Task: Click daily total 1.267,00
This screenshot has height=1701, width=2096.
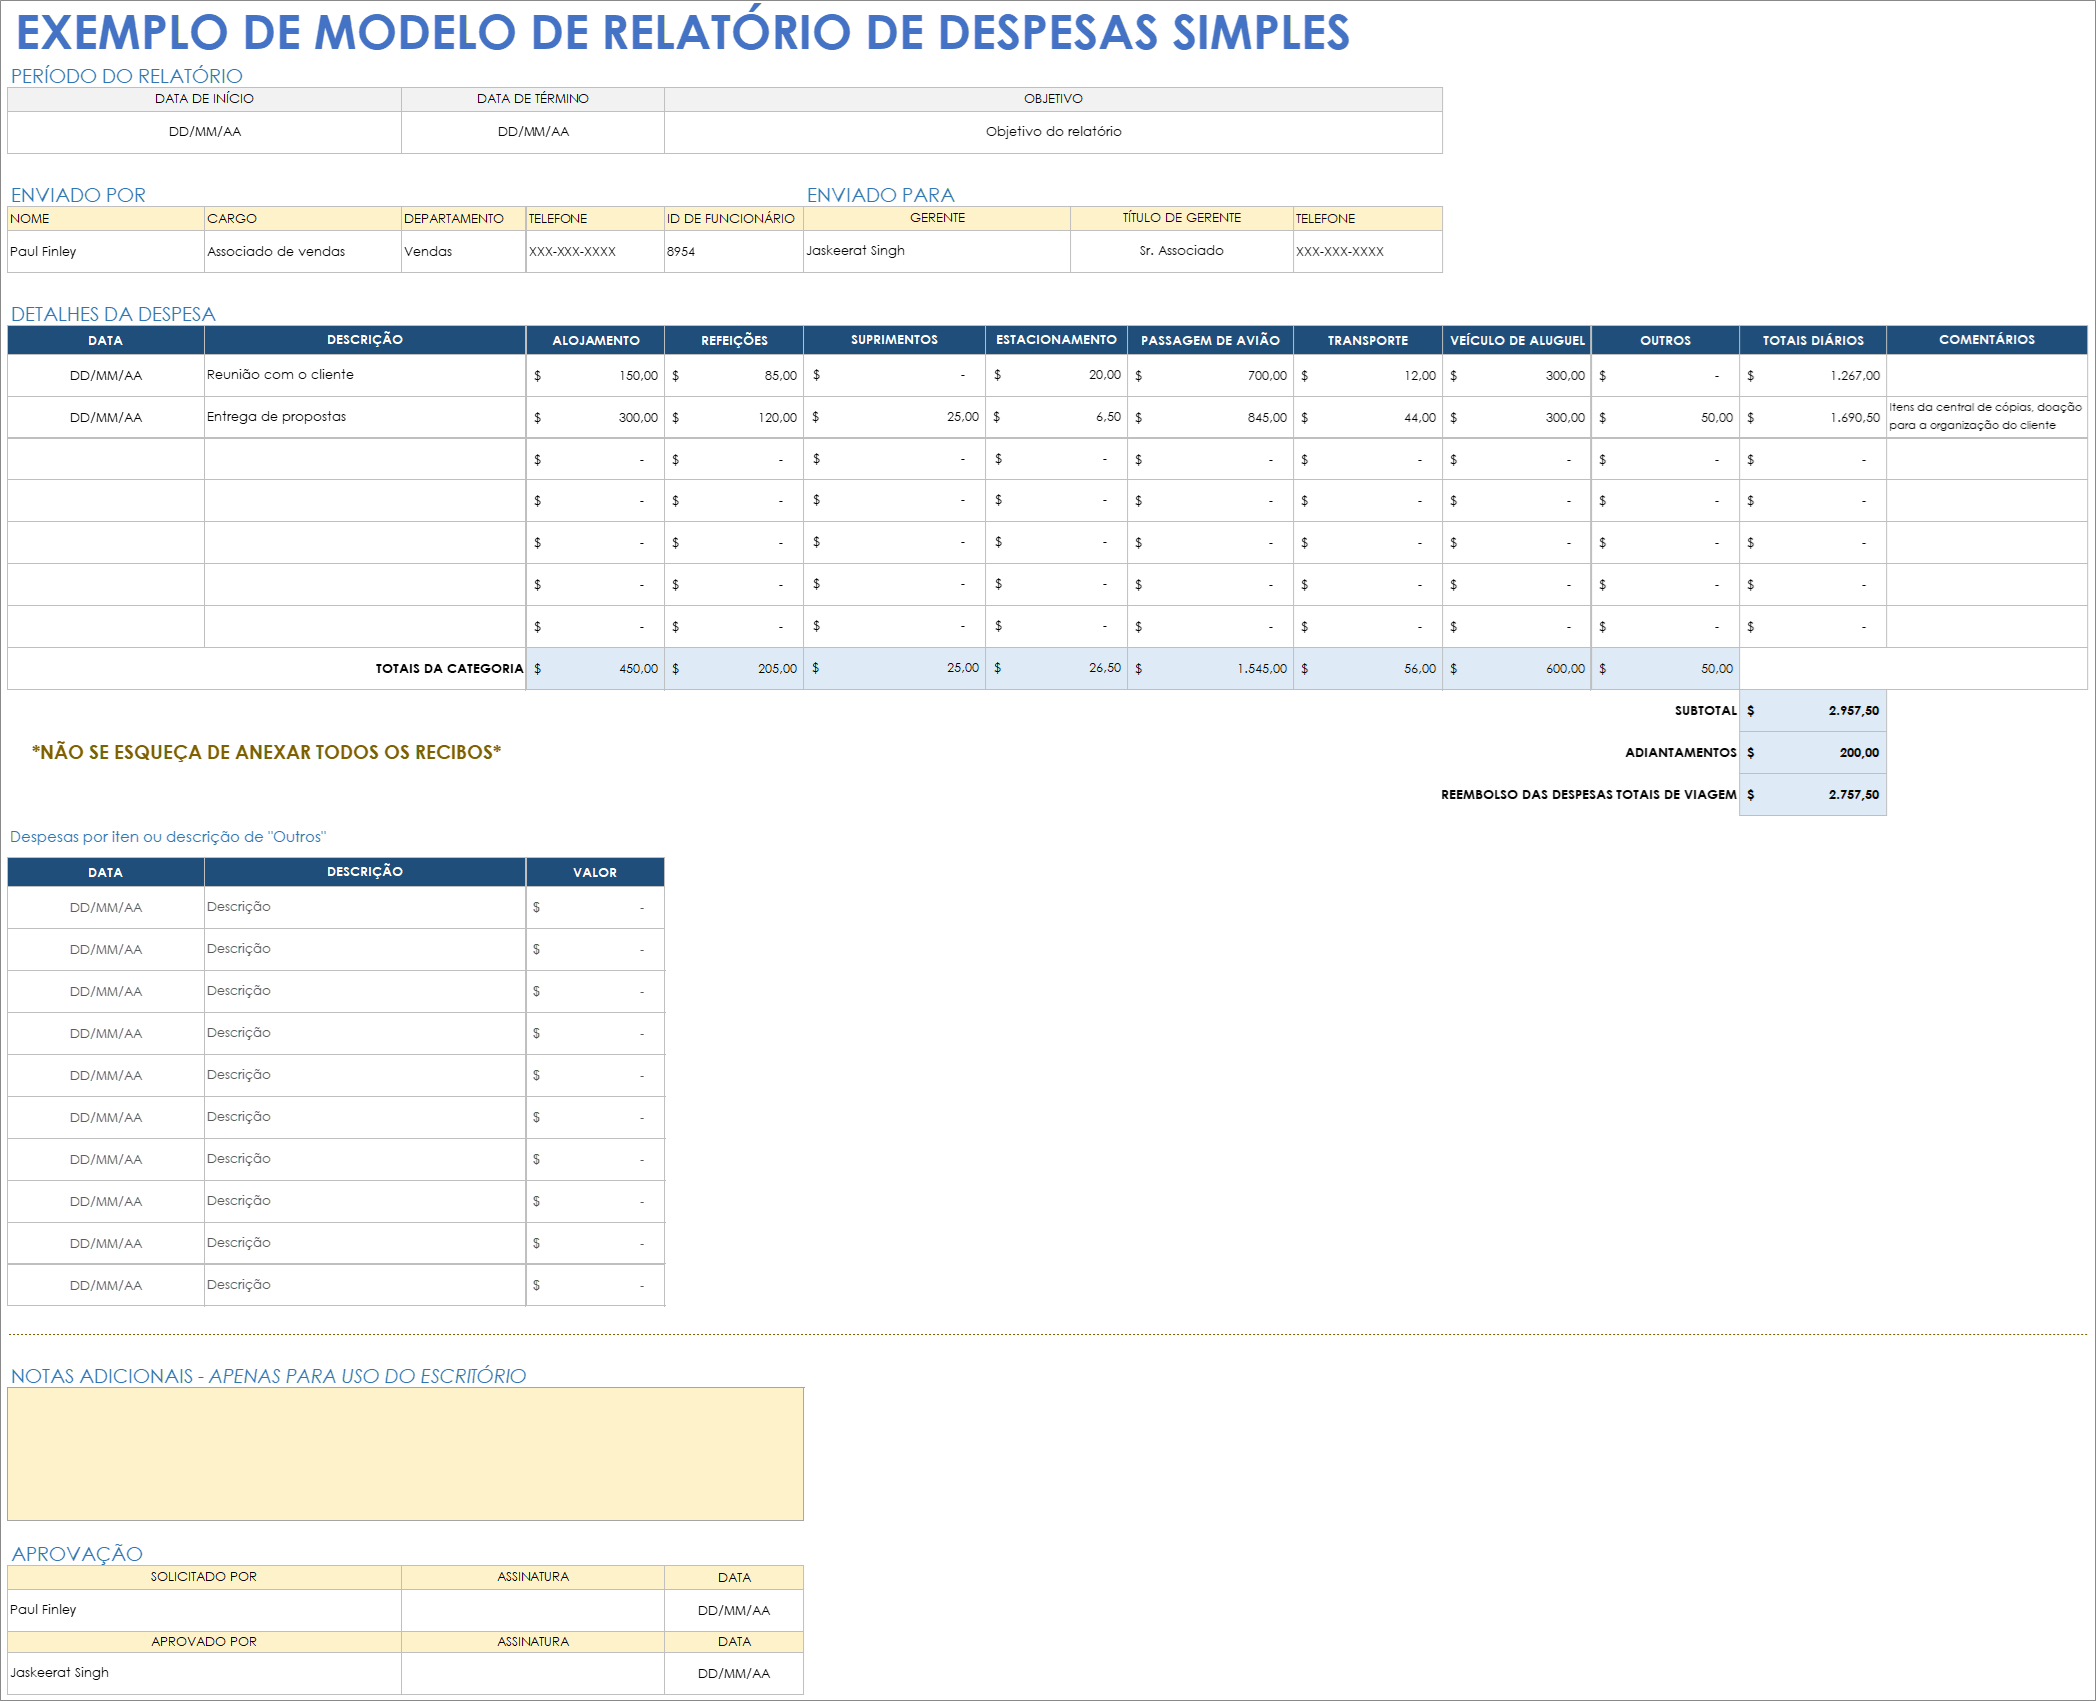Action: pos(1813,376)
